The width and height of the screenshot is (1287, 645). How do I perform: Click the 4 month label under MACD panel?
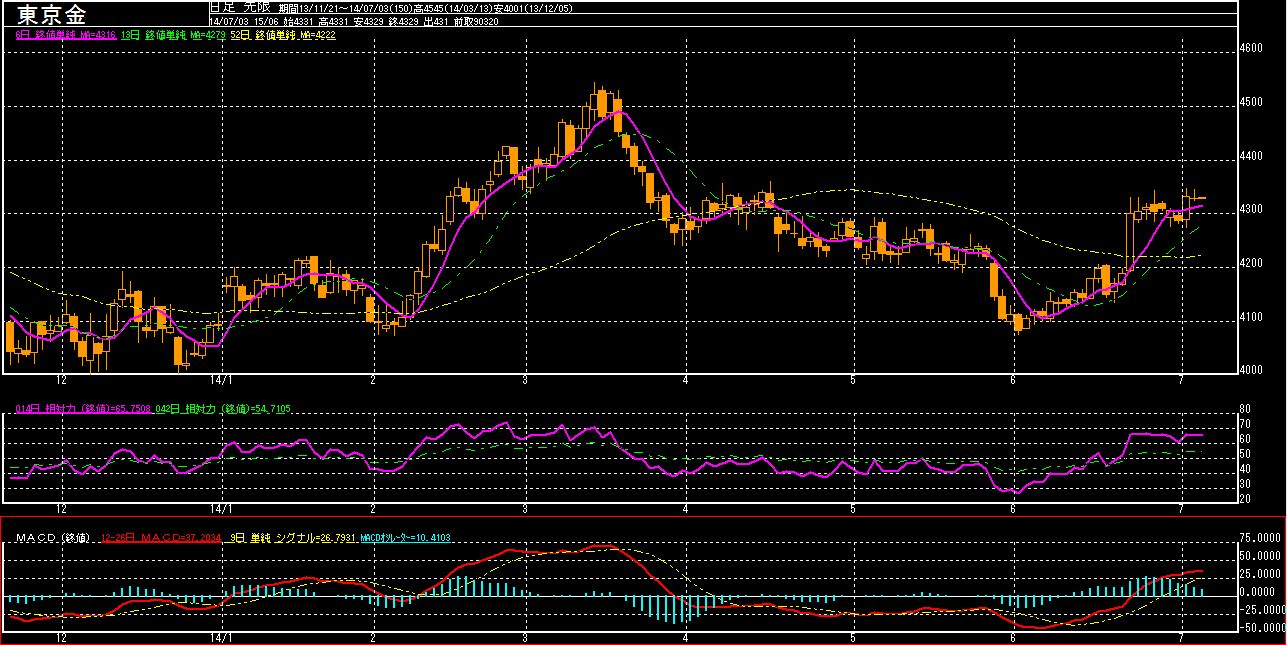click(686, 637)
